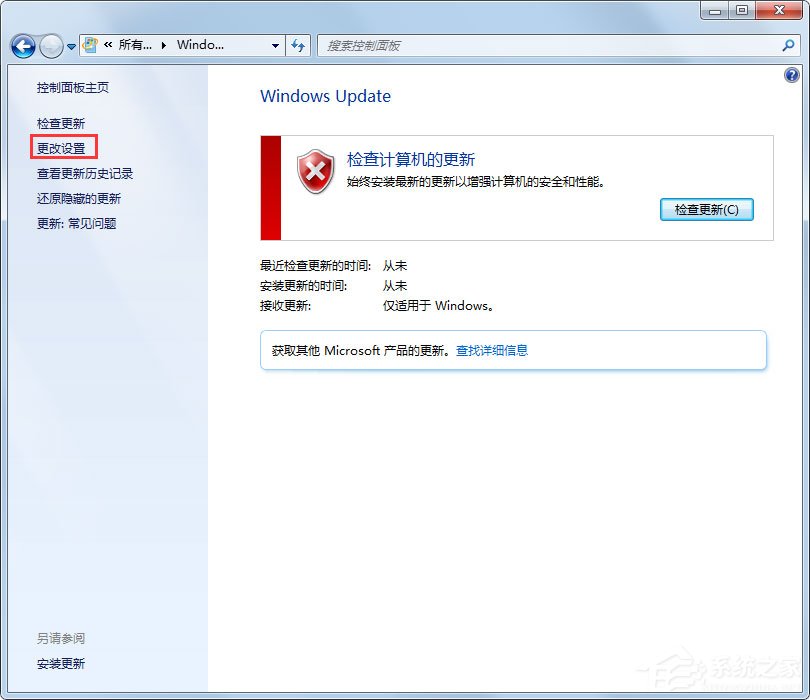Open the address bar breadcrumb dropdown
This screenshot has height=700, width=810.
pyautogui.click(x=276, y=45)
